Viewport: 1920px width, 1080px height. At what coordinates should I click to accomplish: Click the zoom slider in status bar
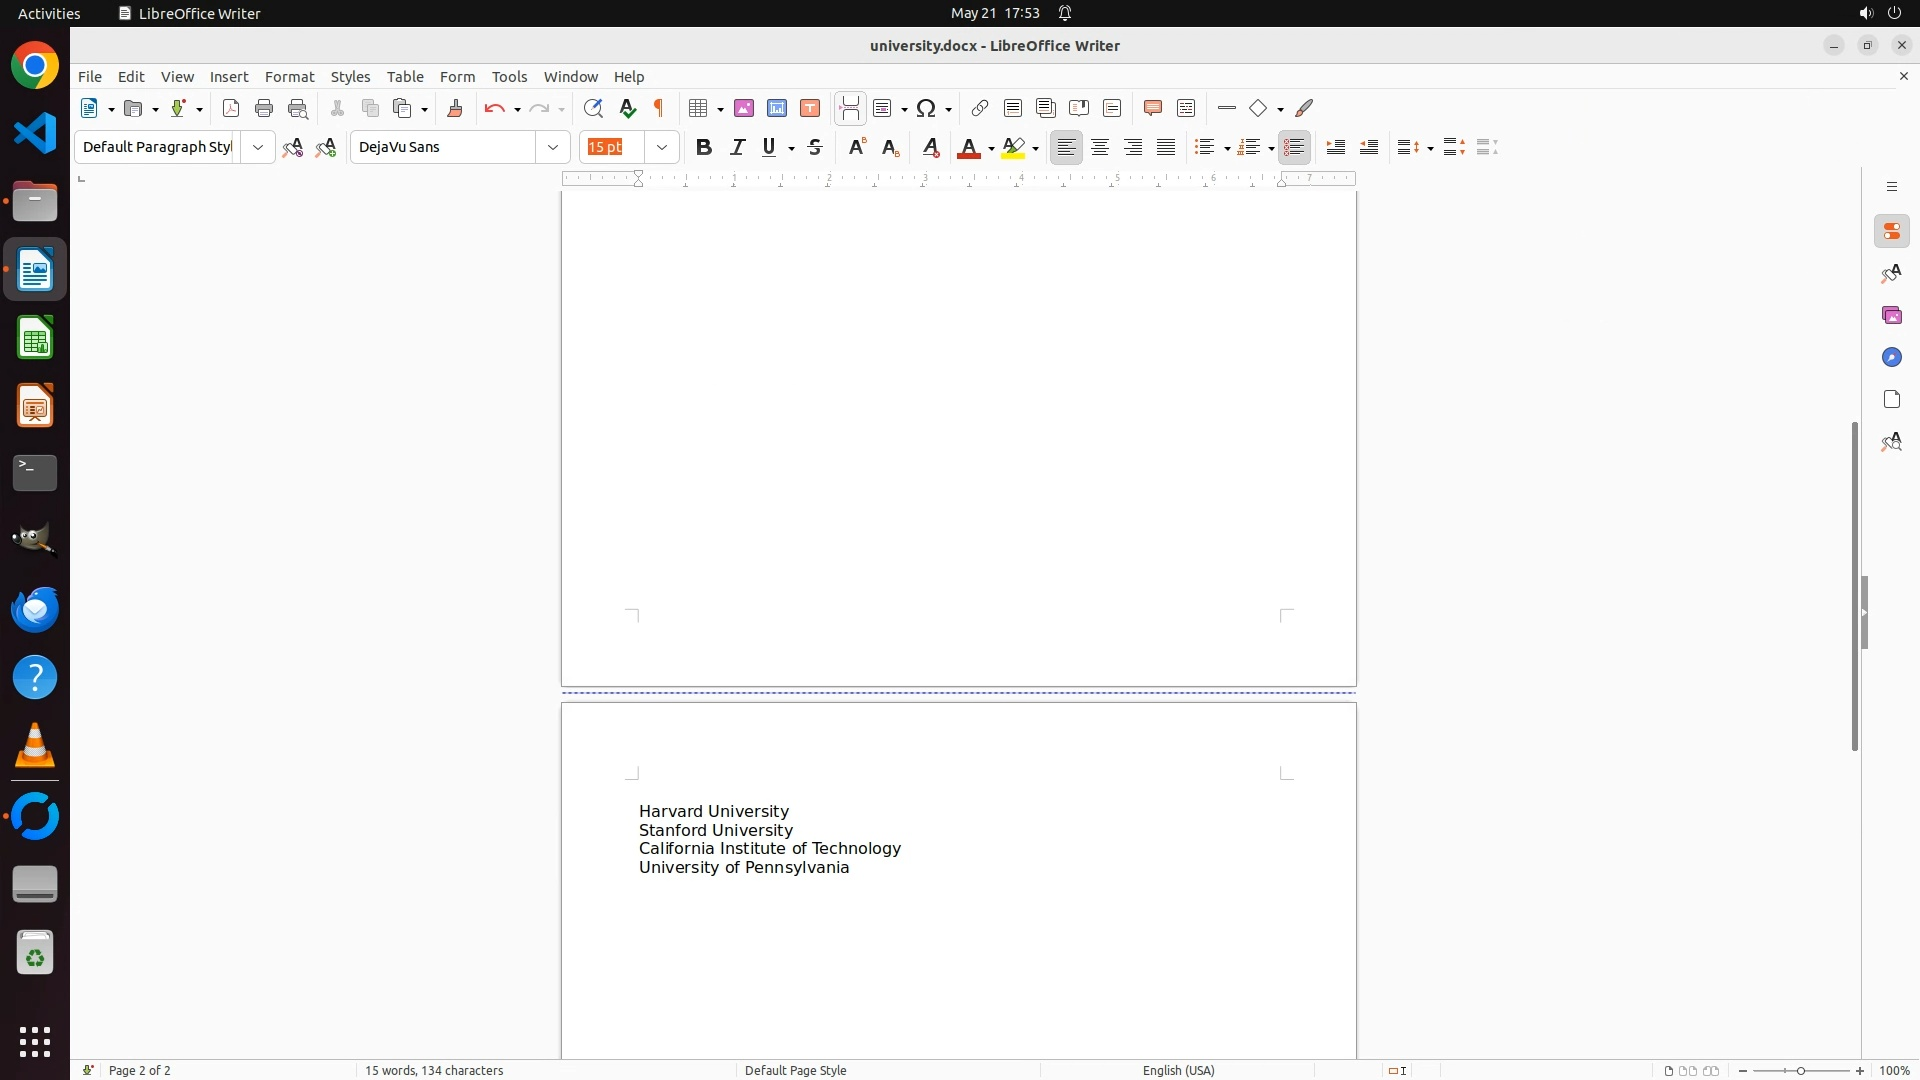coord(1801,1071)
